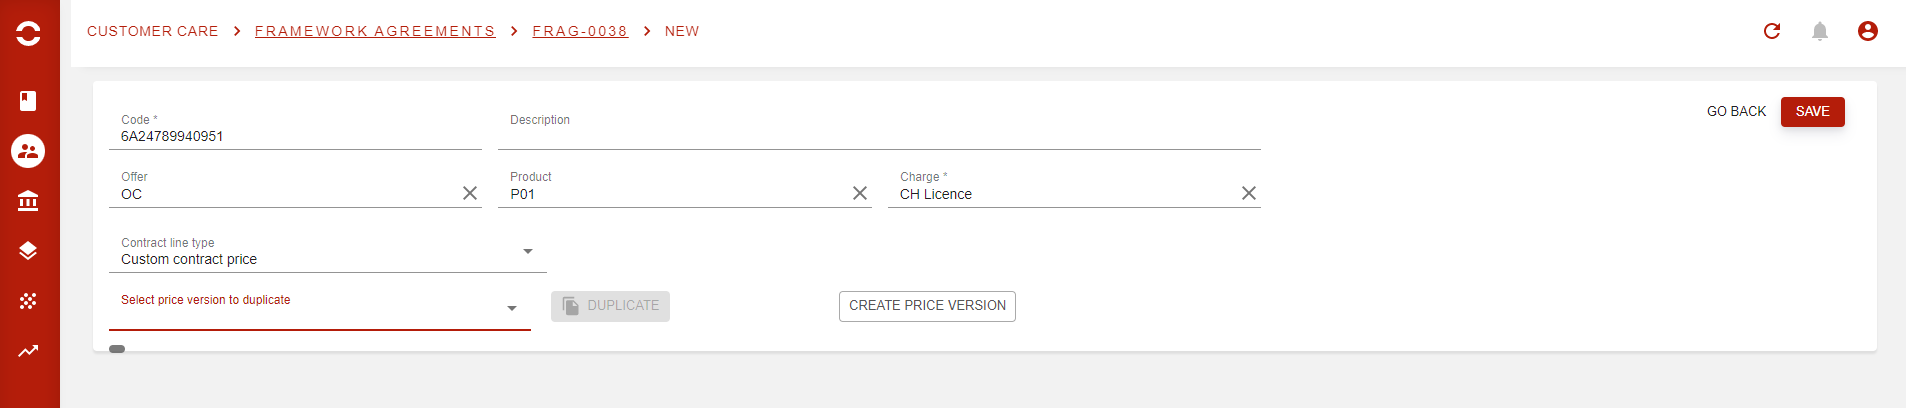
Task: Click the app logo in sidebar
Action: click(28, 33)
